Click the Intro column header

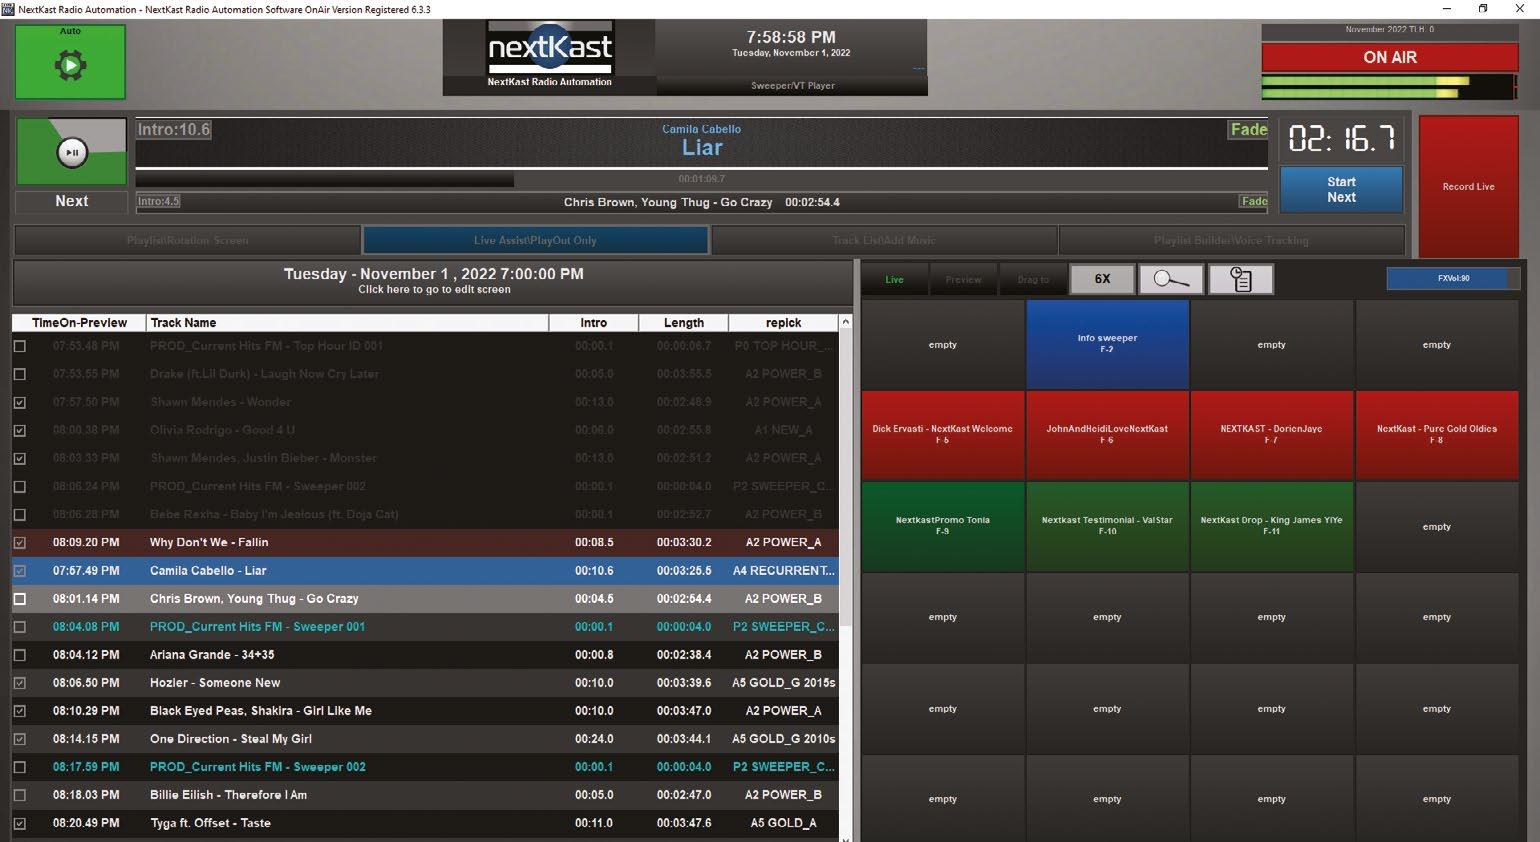click(x=593, y=323)
